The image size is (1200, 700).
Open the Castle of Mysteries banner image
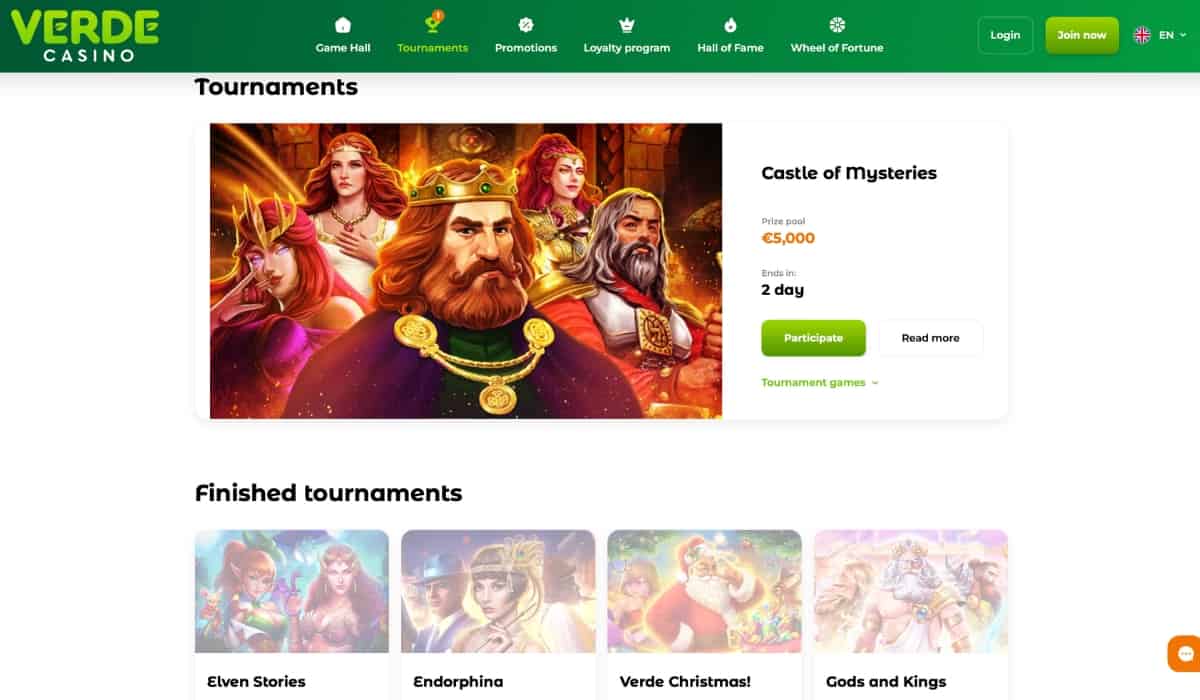click(x=466, y=270)
